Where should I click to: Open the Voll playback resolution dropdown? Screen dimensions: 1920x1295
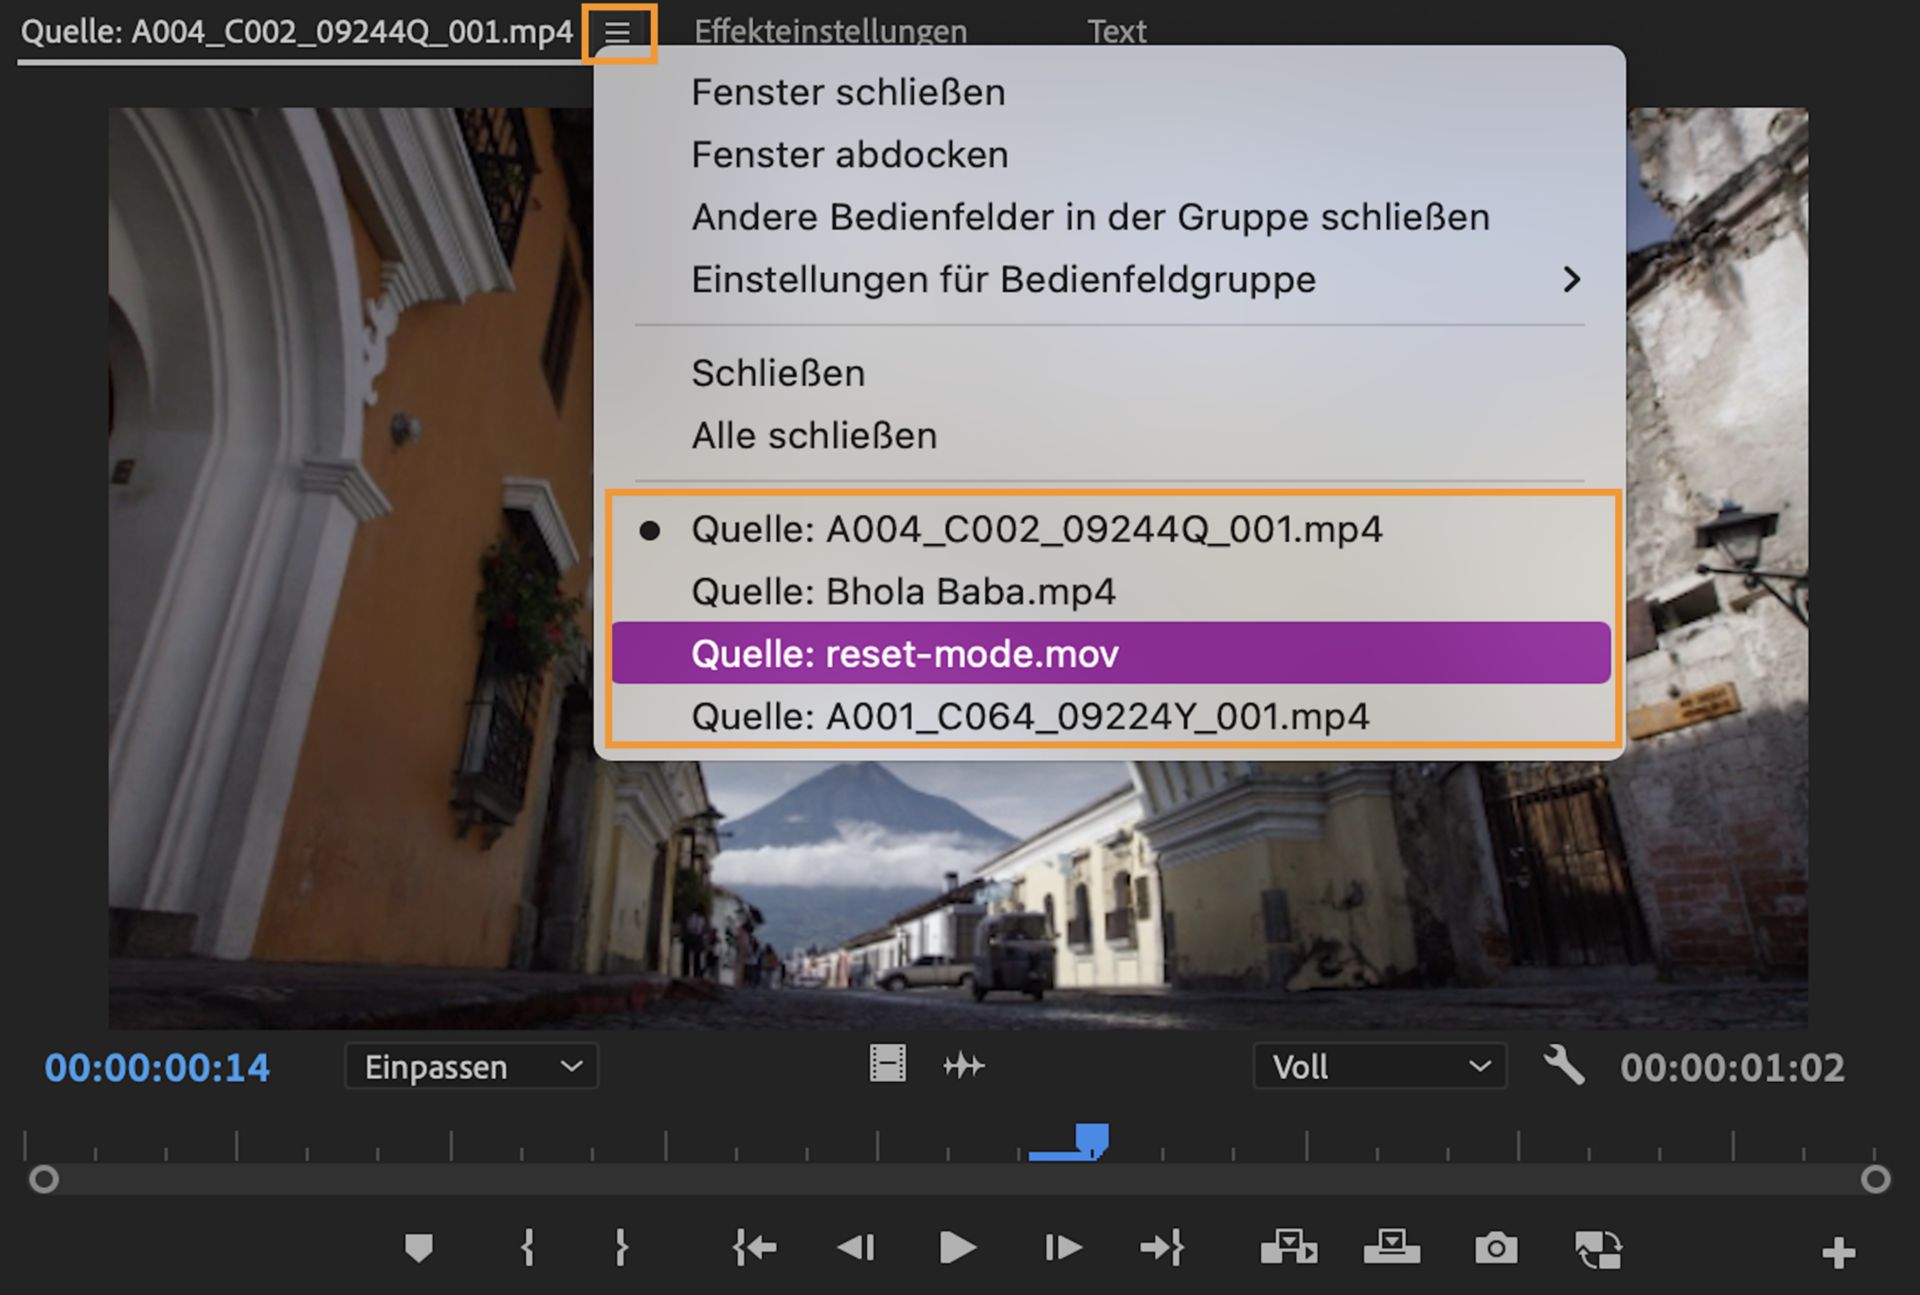tap(1380, 1067)
